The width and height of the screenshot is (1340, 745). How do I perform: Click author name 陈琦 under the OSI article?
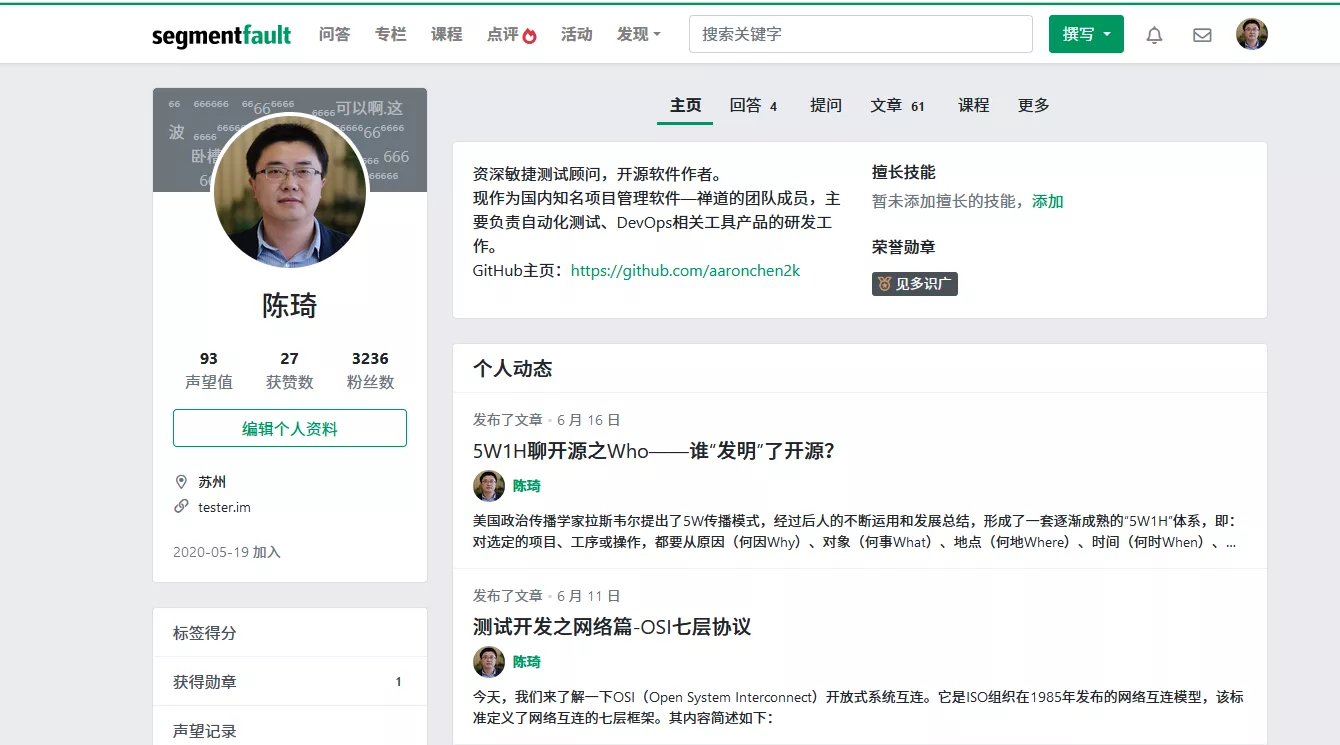(x=526, y=662)
